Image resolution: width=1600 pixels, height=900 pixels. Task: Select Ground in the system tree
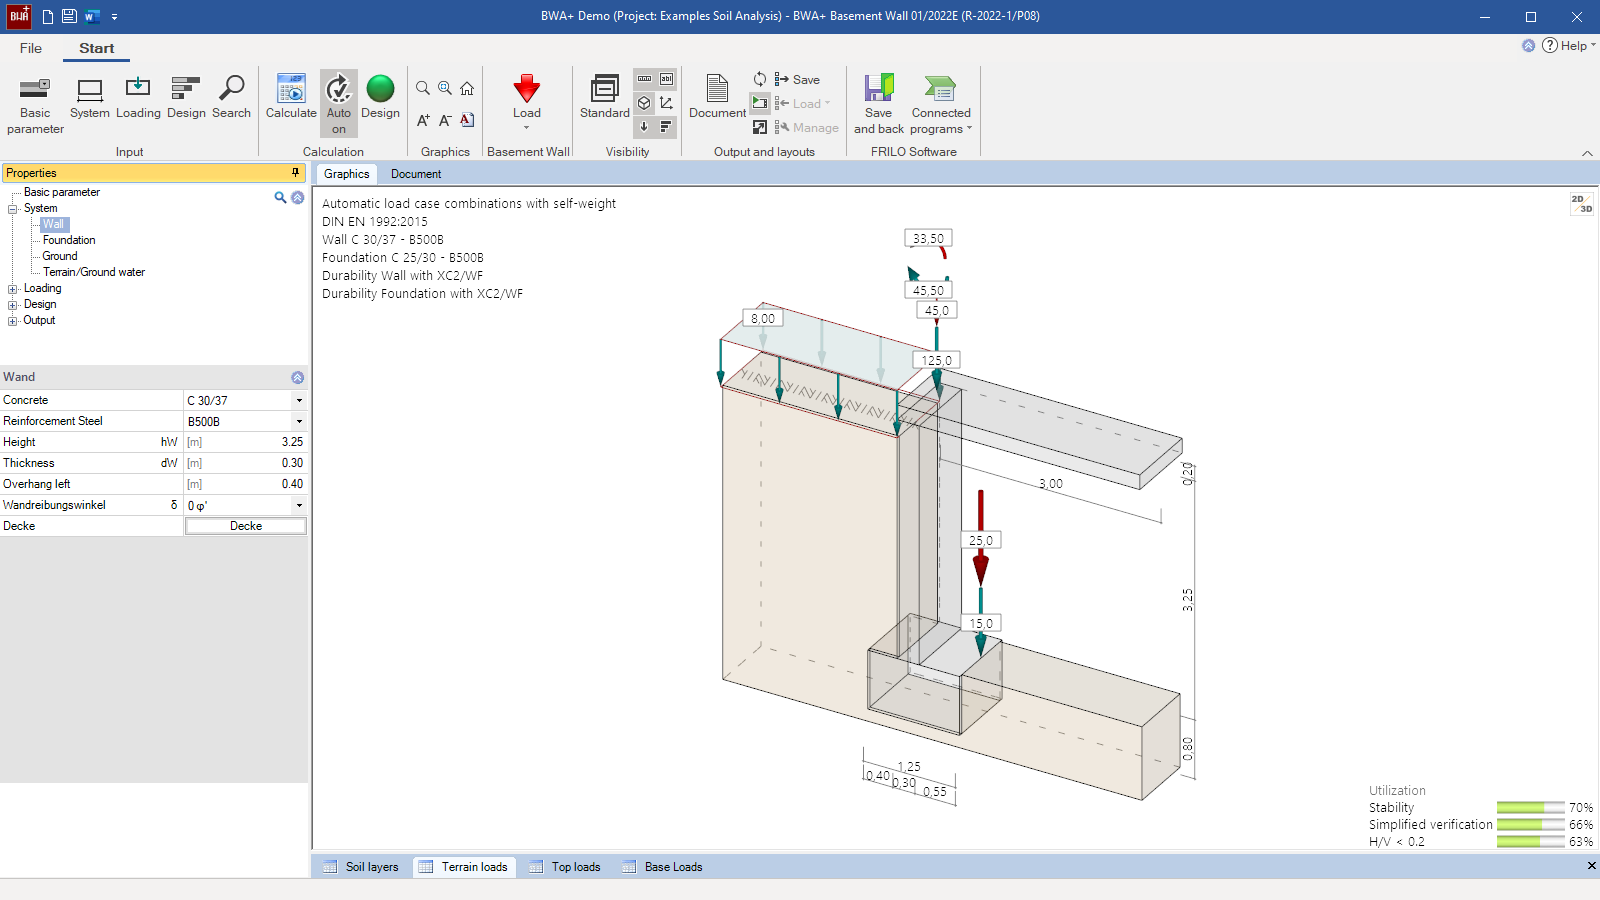coord(60,256)
